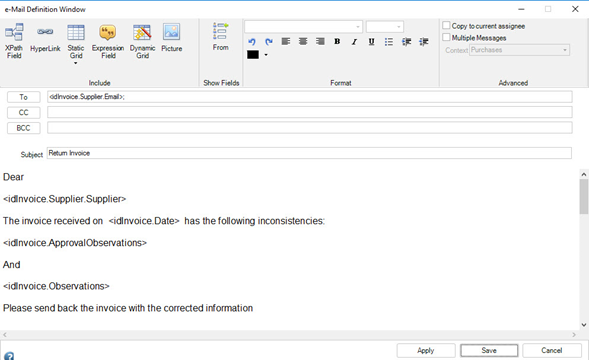This screenshot has height=360, width=589.
Task: Click the horizontal scrollbar right arrow
Action: (574, 334)
